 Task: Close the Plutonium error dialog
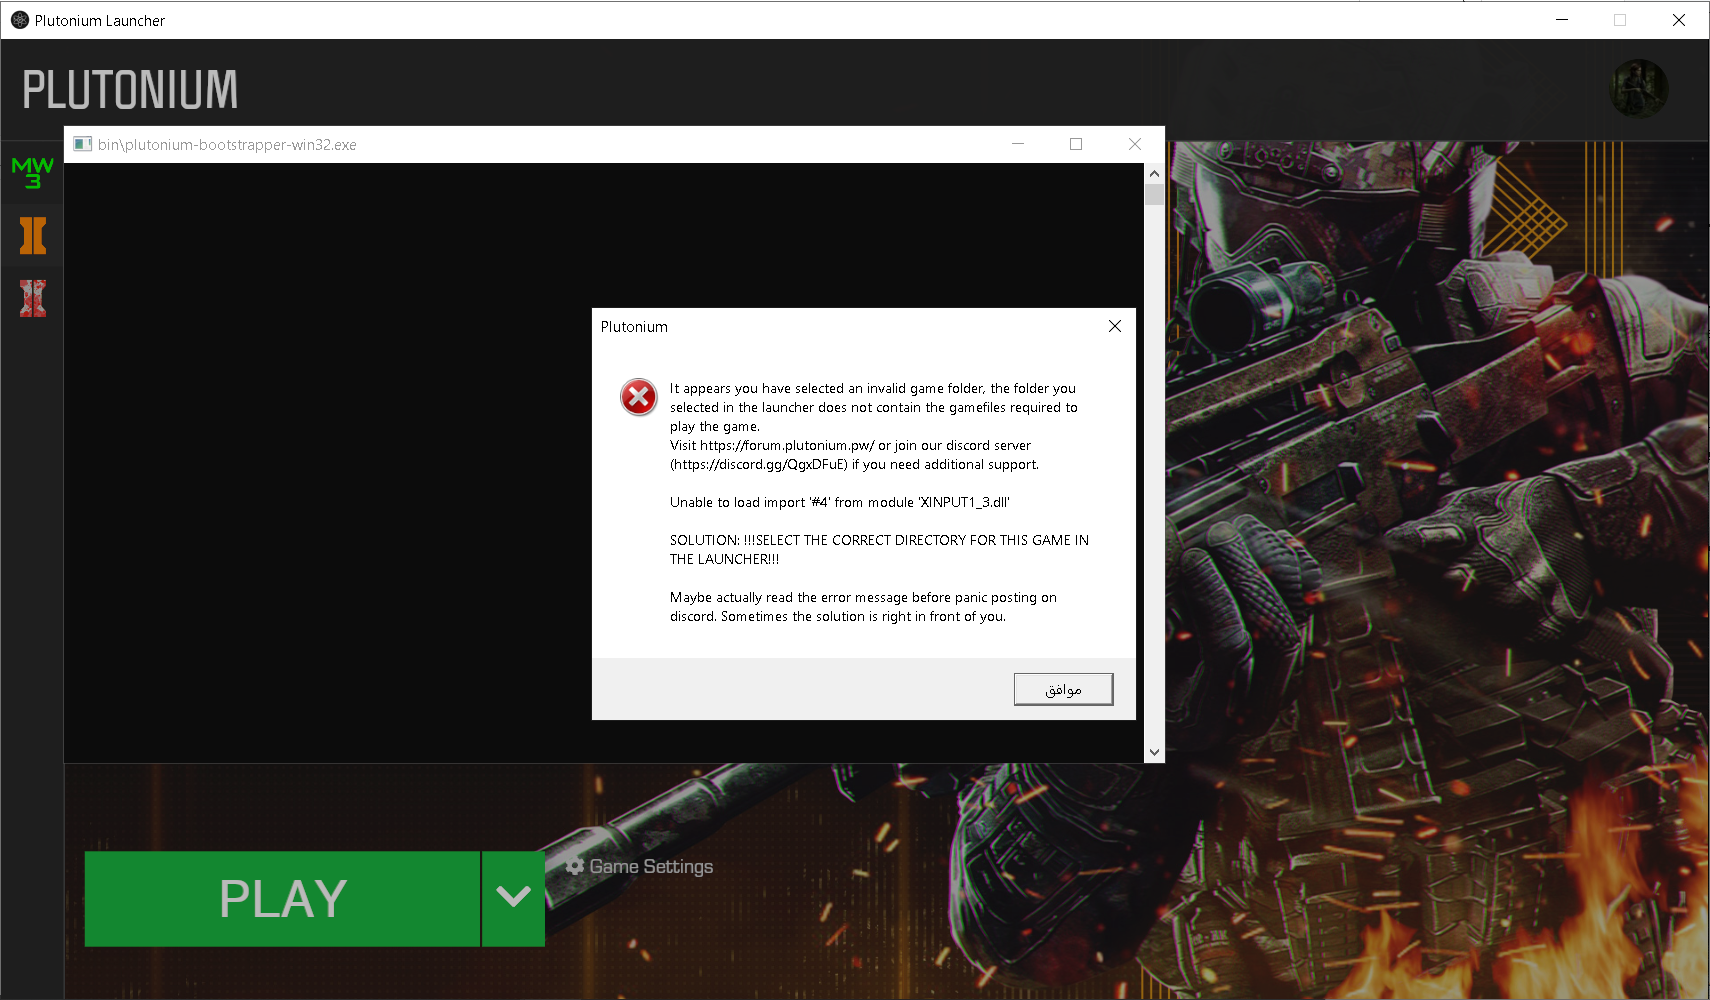[x=1115, y=326]
